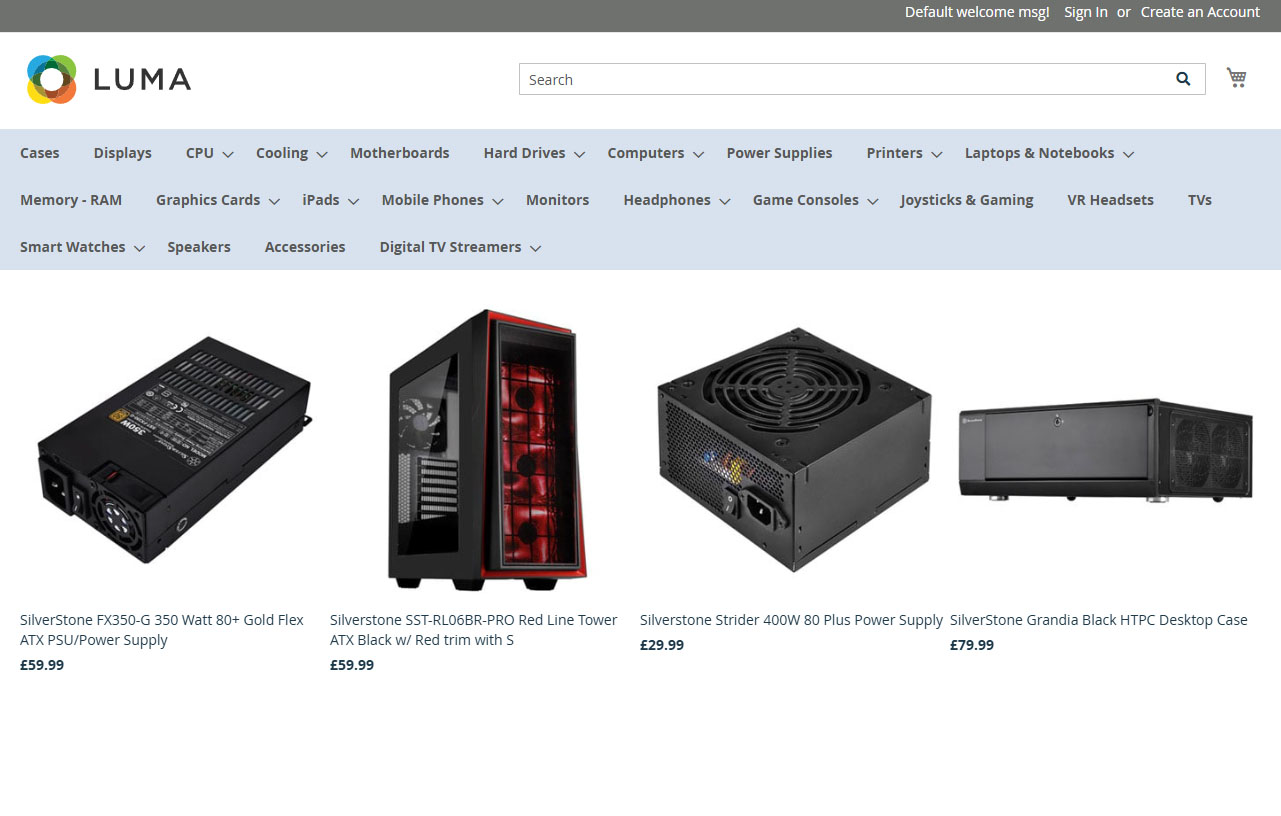Select the VR Headsets category
Screen dimensions: 1281x816
(x=1110, y=200)
